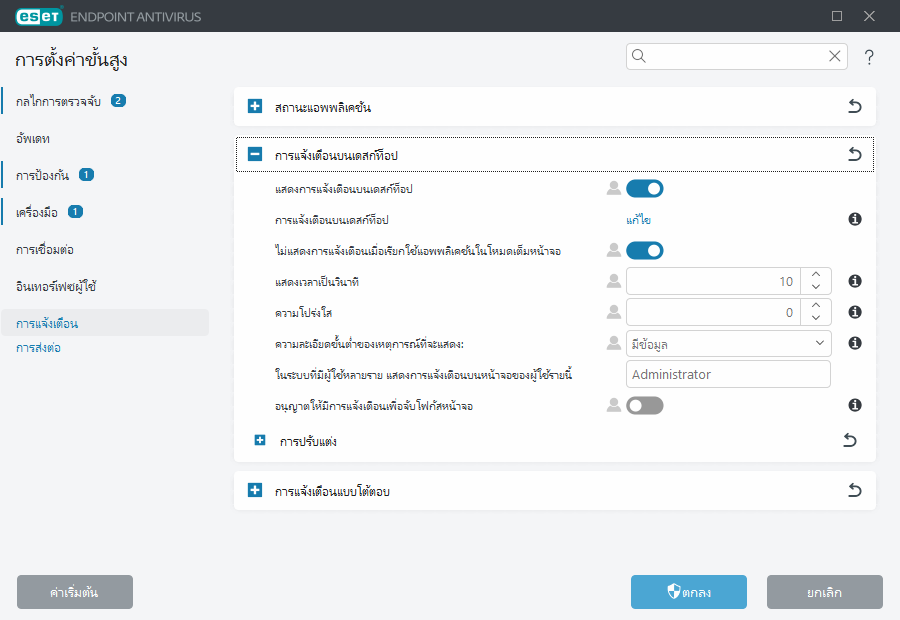
Task: Open อัพเดท settings category
Action: tap(33, 138)
